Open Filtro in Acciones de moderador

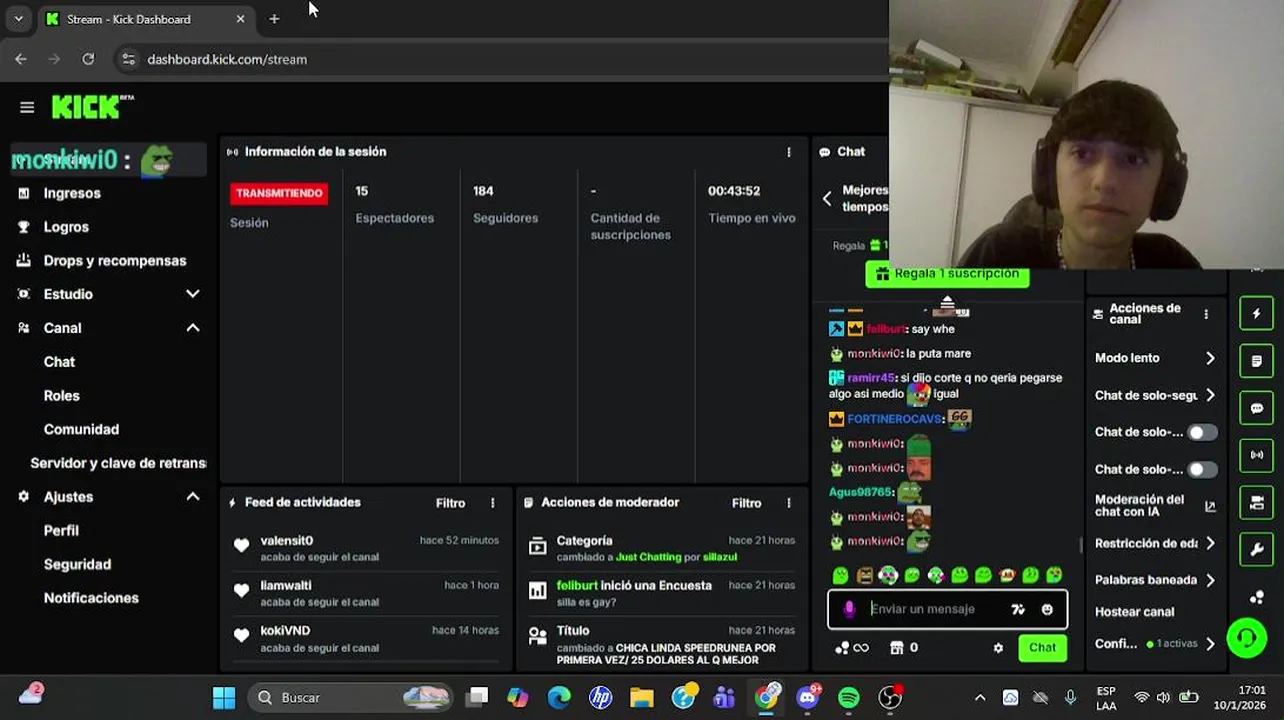[746, 503]
